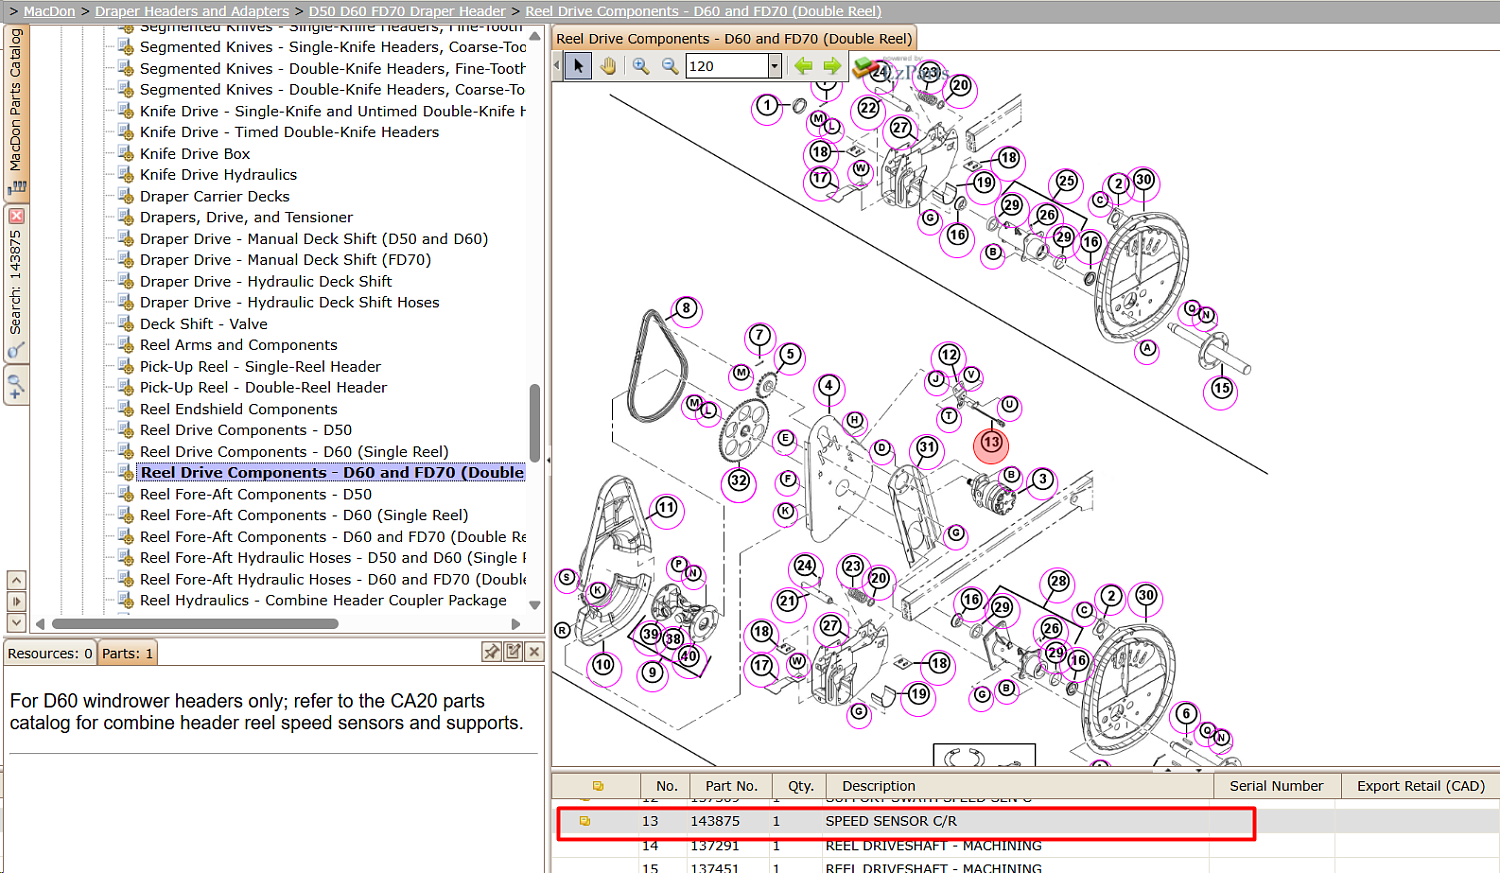
Task: Select the Reel Drive Components diagram tab
Action: (734, 39)
